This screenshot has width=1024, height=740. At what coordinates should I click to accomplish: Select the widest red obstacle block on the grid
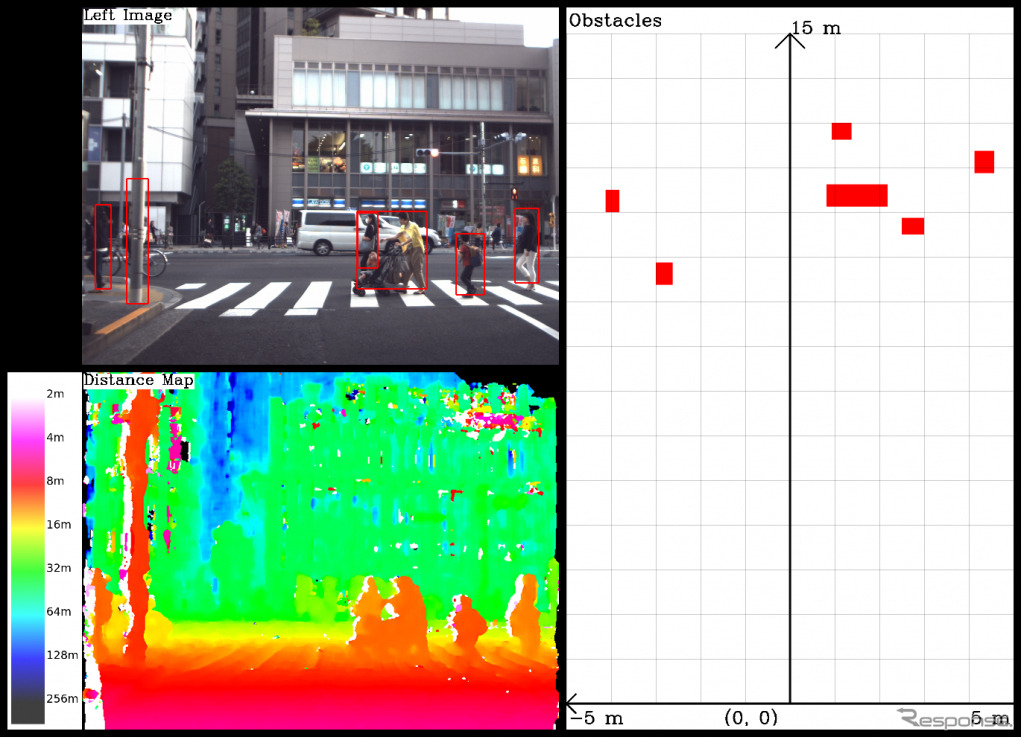tap(857, 195)
